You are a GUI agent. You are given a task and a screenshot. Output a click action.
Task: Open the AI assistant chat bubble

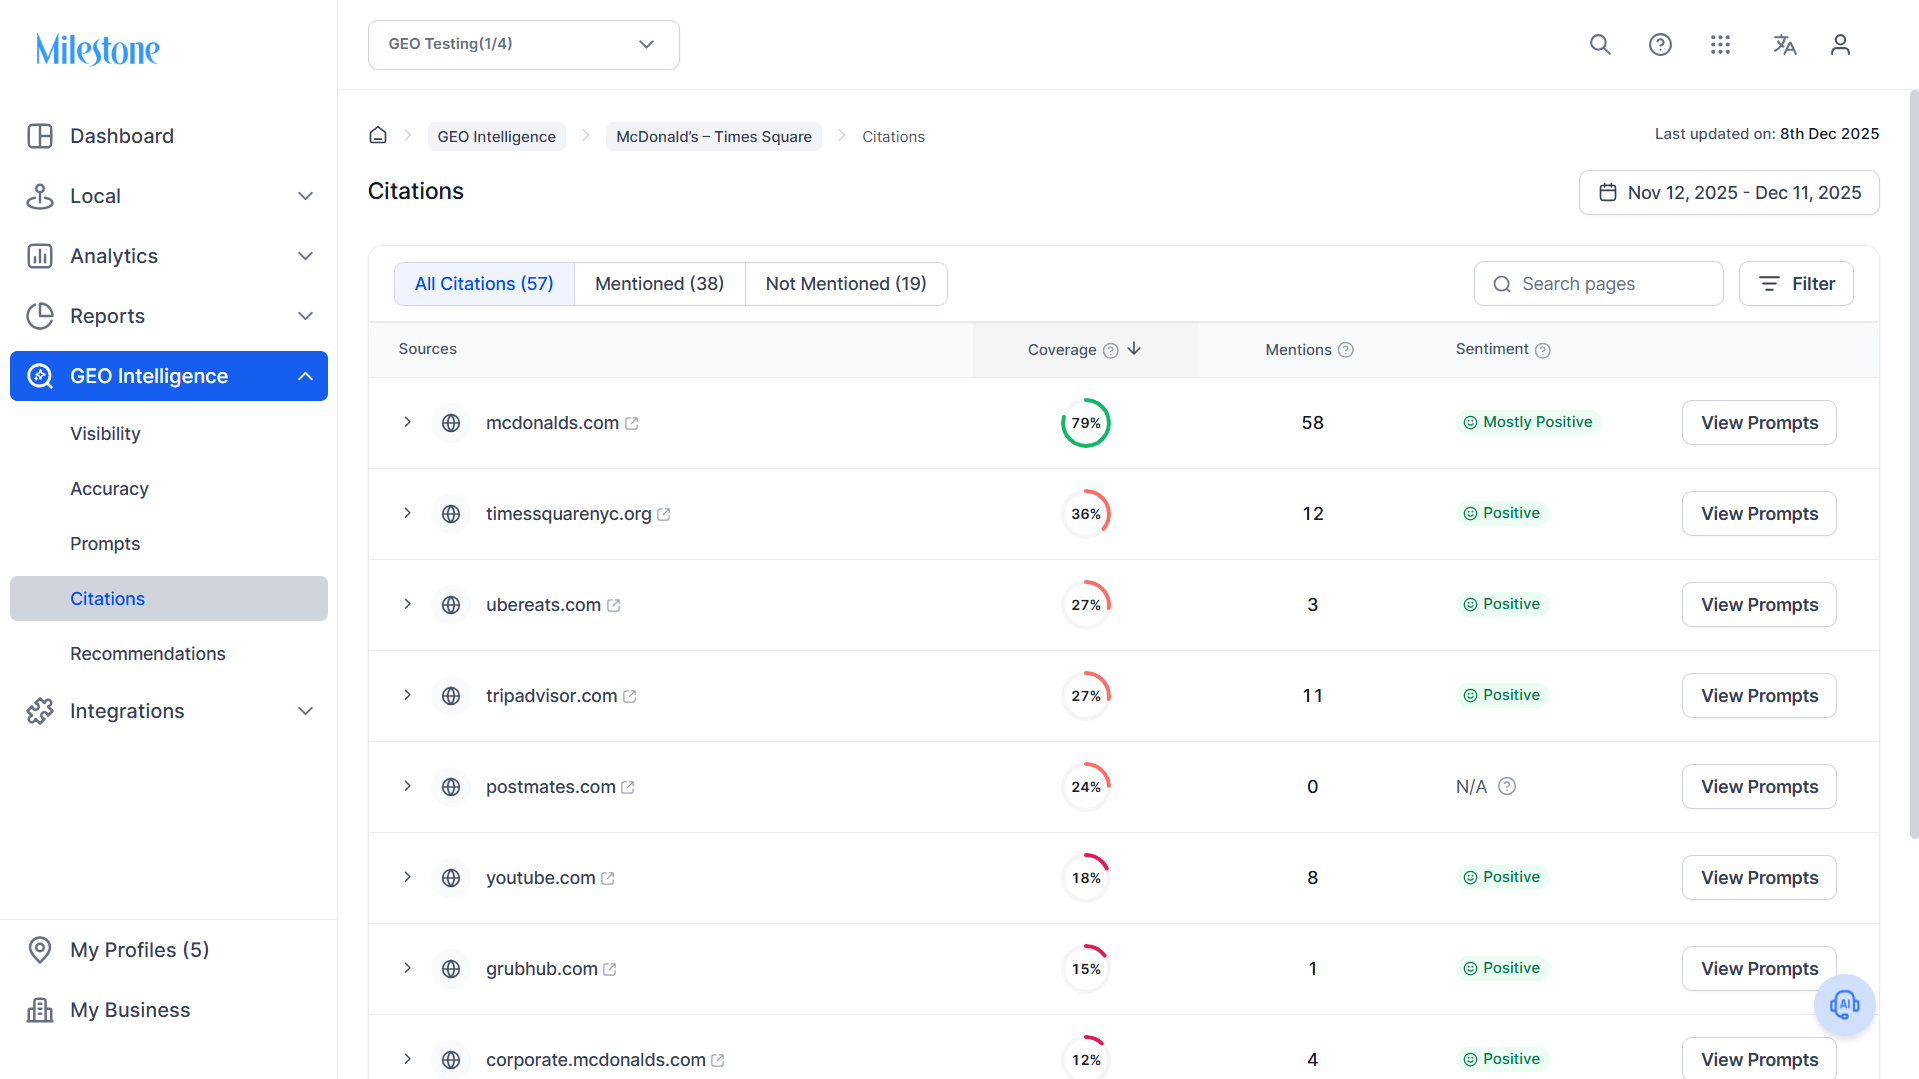(1844, 1005)
